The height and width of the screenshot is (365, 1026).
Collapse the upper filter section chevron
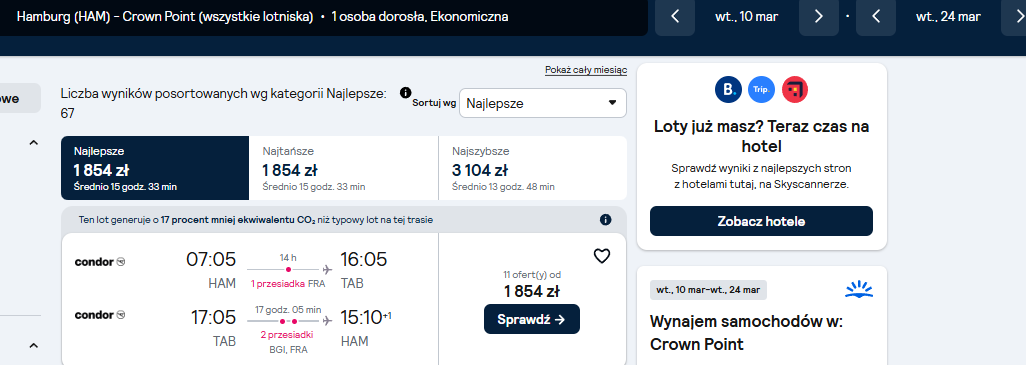[34, 143]
